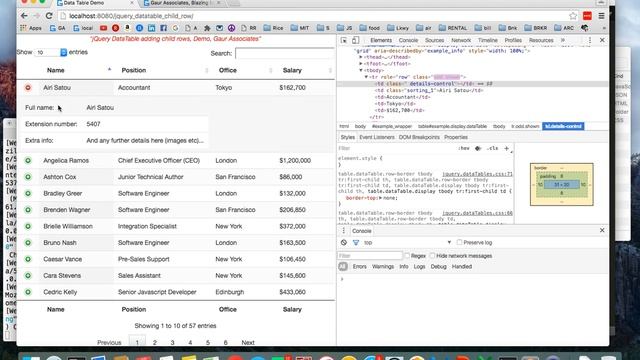Open the Amazon bookmark
This screenshot has width=640, height=360.
127,28
